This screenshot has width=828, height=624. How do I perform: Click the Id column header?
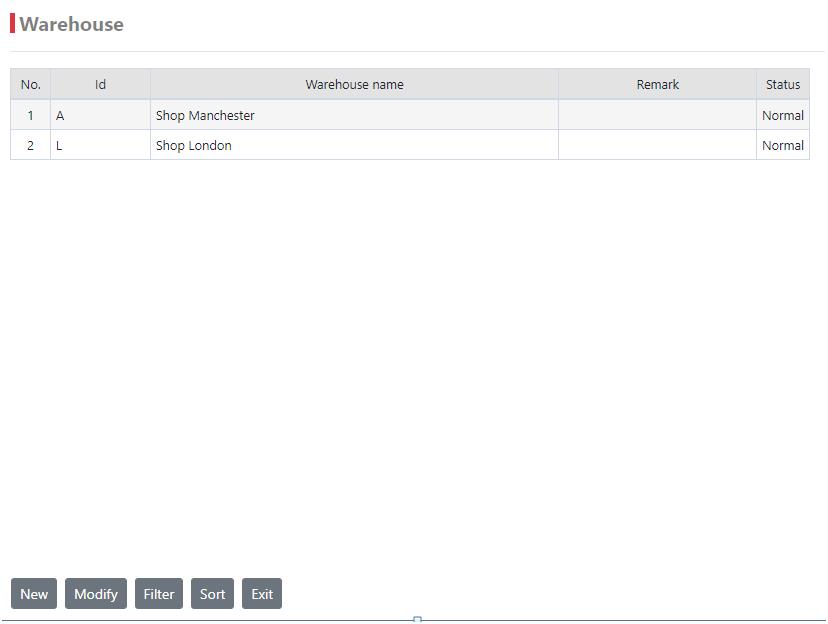click(x=100, y=84)
